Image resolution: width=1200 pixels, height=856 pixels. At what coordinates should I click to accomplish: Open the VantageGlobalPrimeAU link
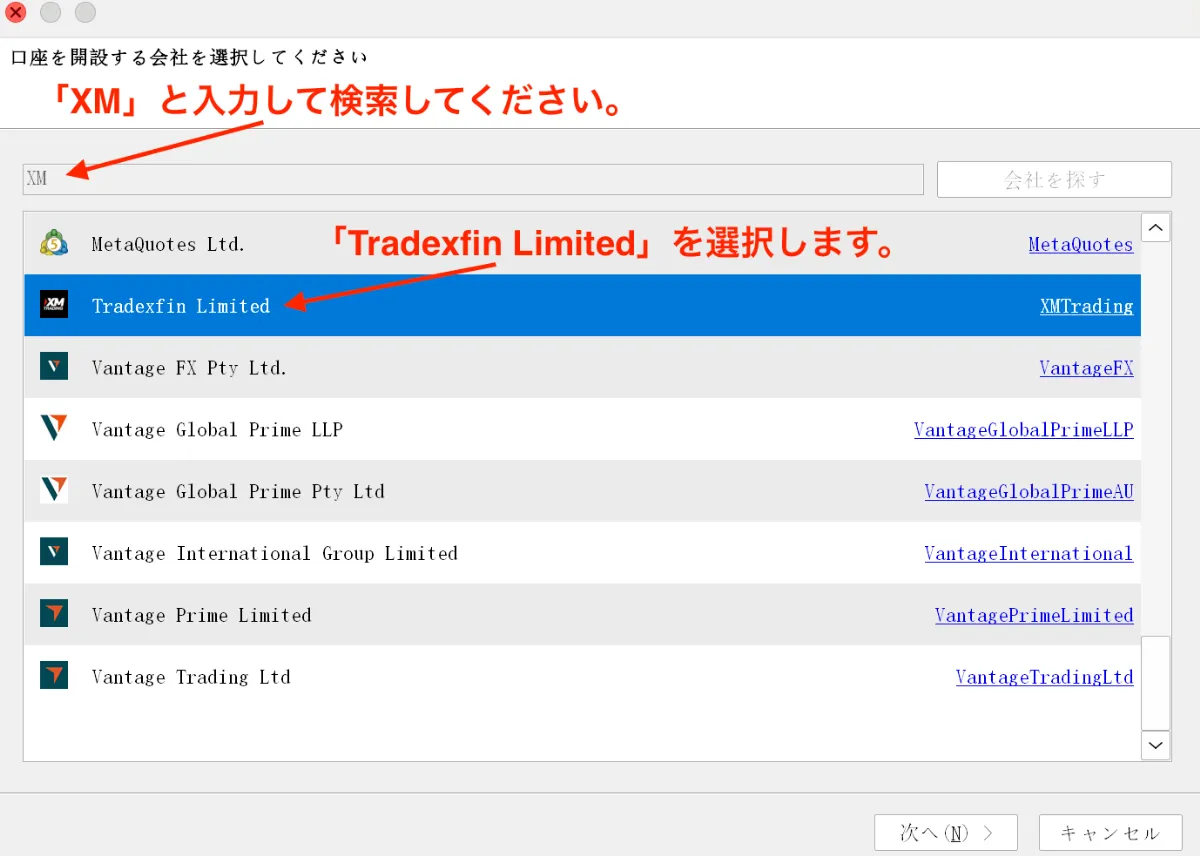click(1029, 491)
